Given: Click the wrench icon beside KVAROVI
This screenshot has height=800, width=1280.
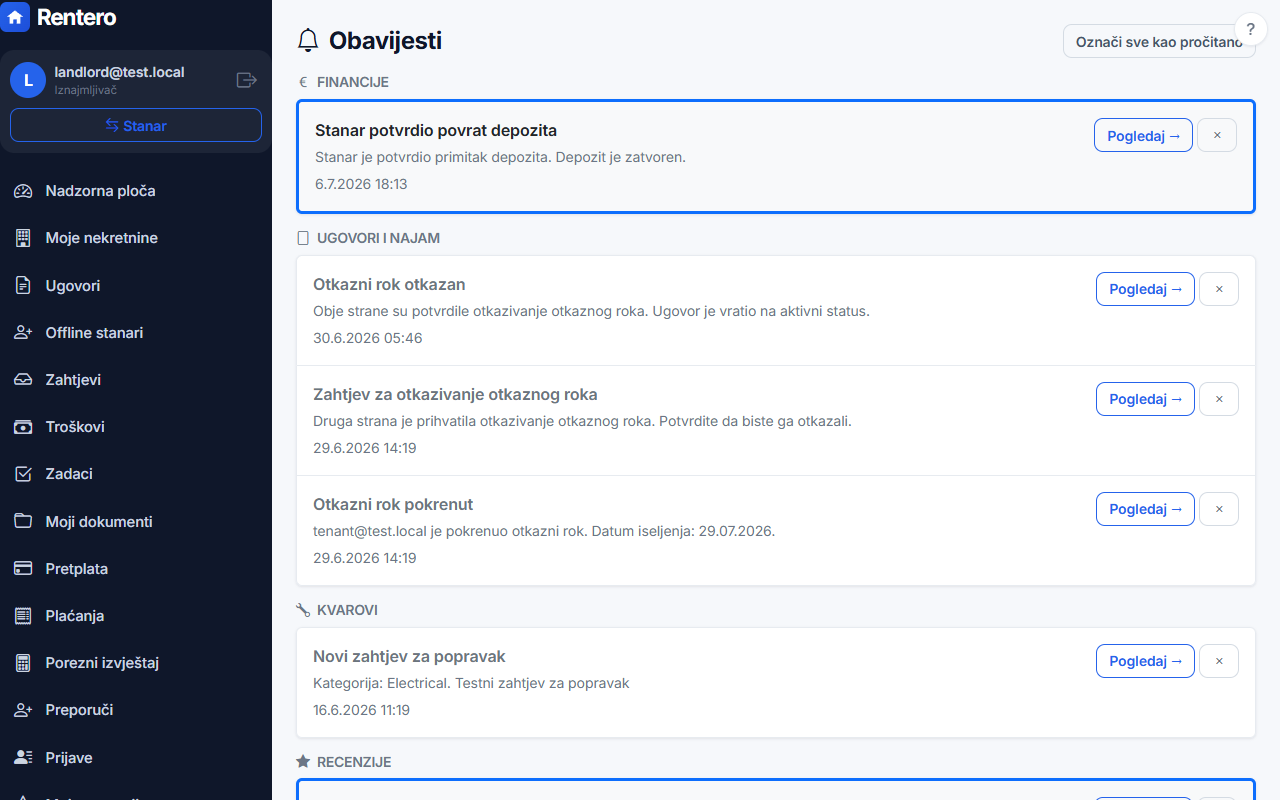Looking at the screenshot, I should click(x=303, y=610).
